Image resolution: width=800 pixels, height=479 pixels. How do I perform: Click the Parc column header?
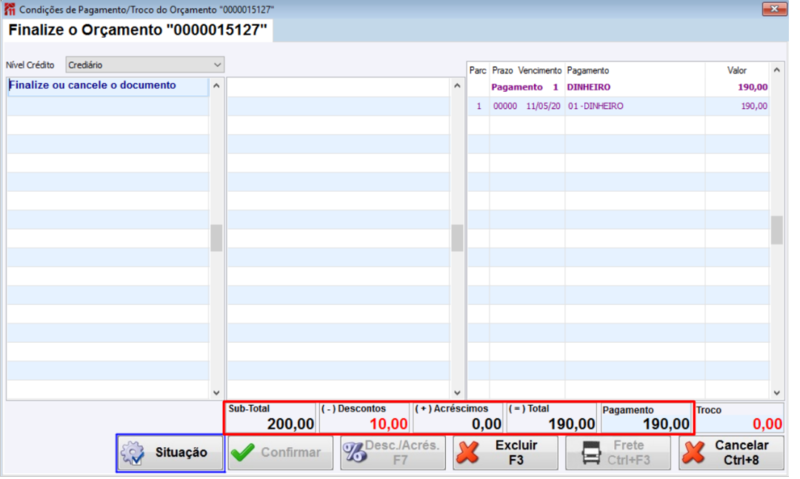(478, 70)
